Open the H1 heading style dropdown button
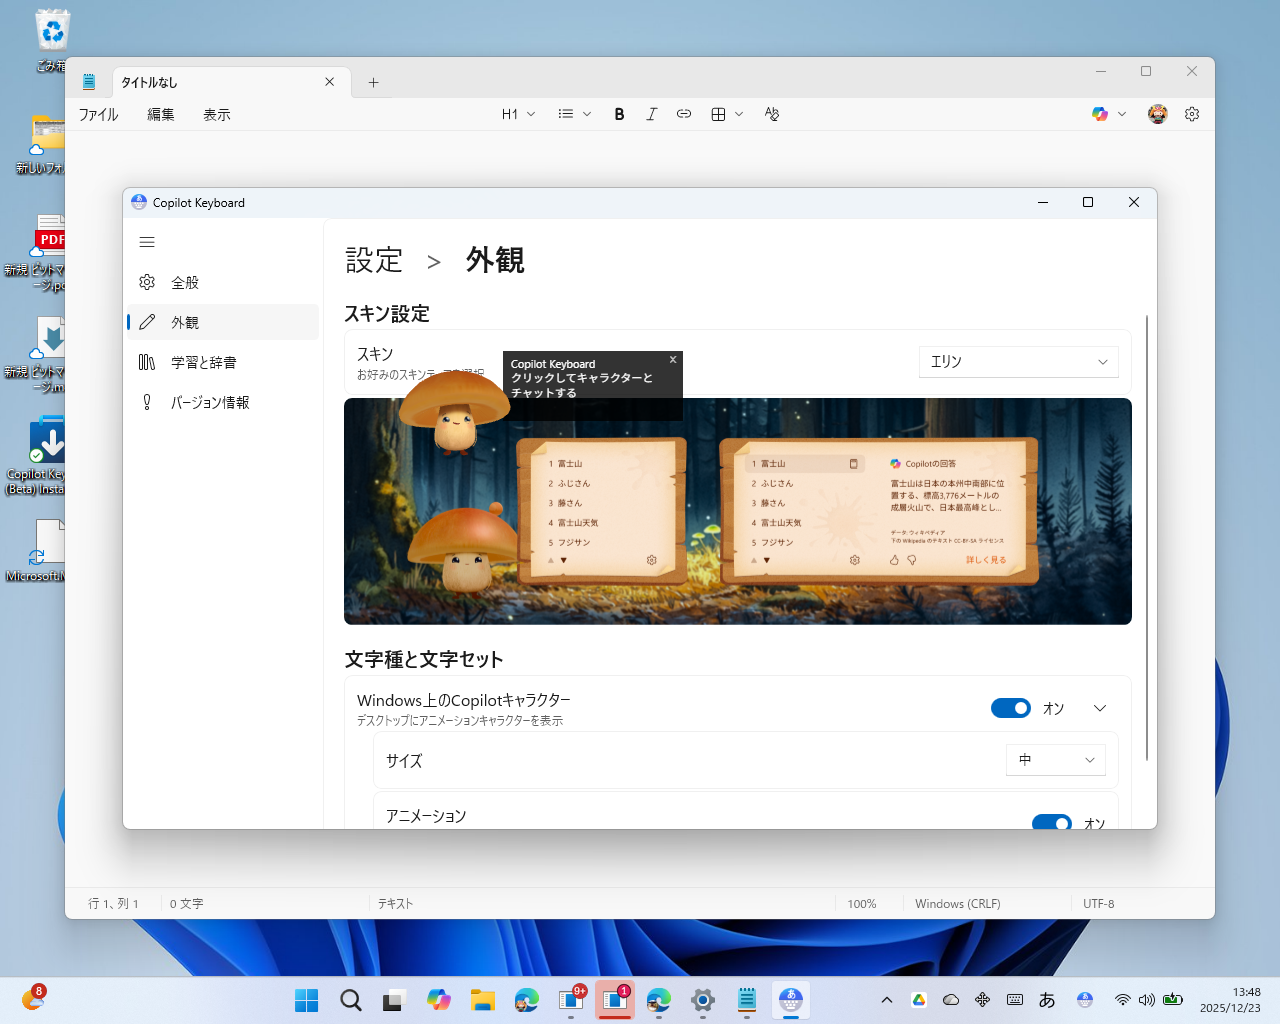Viewport: 1280px width, 1024px height. (517, 113)
